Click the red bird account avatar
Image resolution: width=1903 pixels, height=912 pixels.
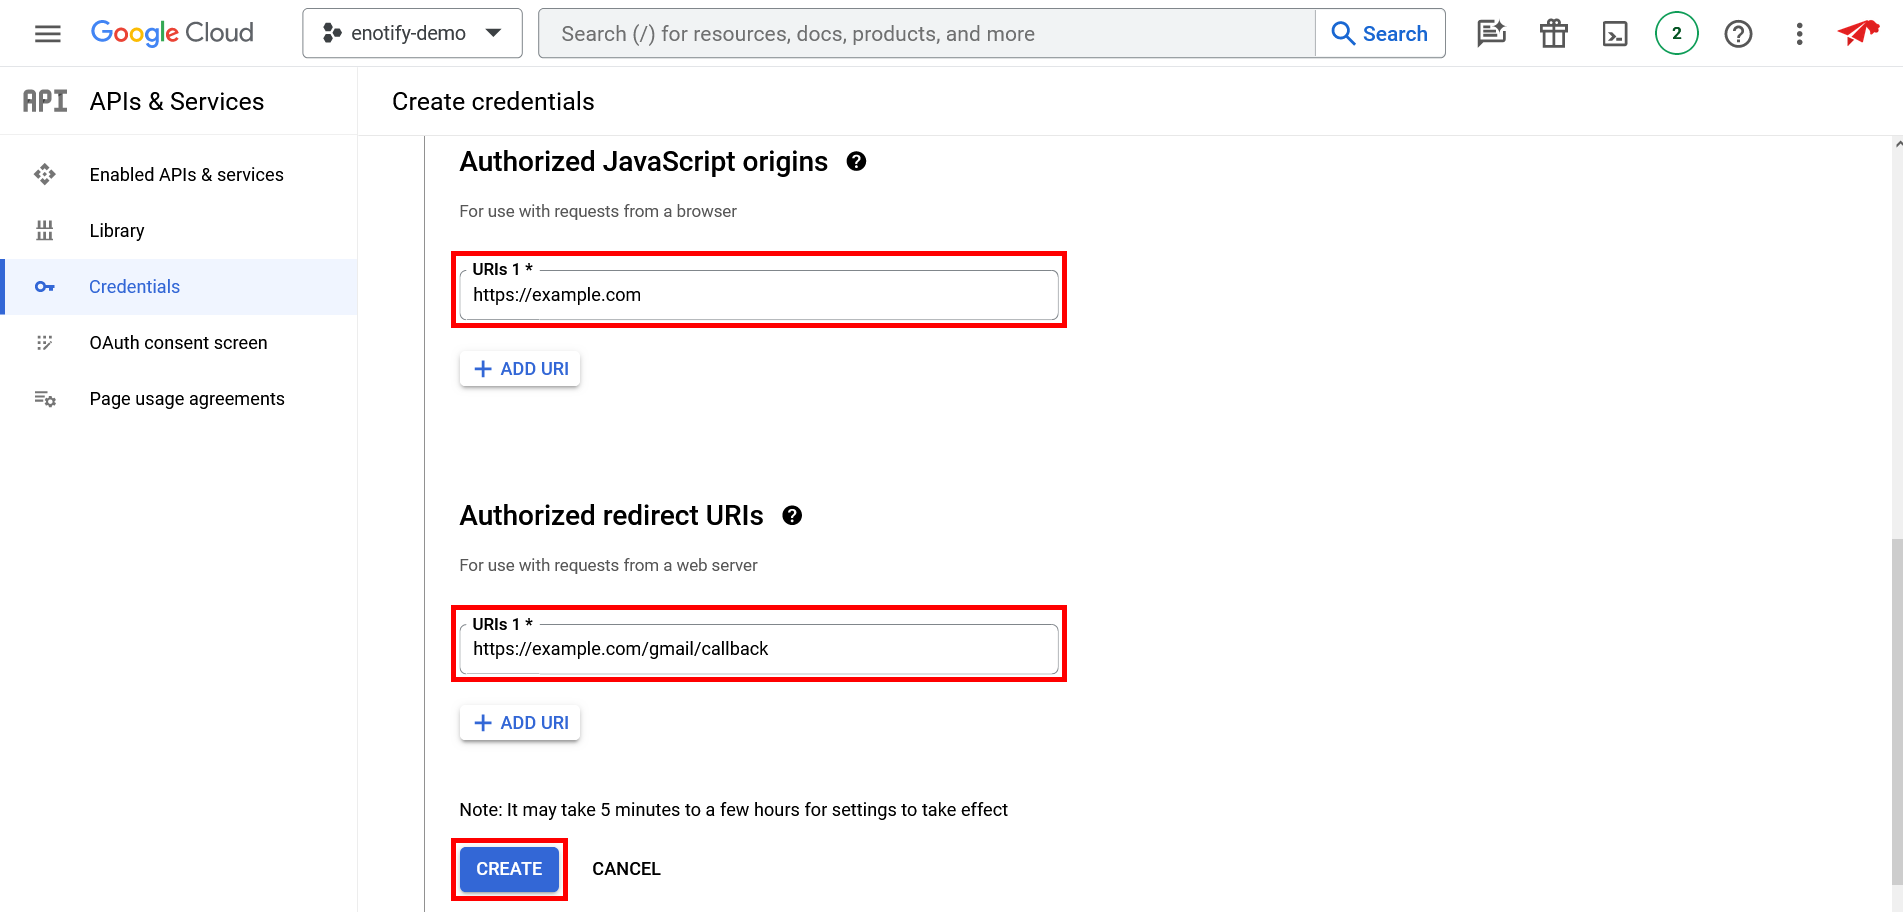point(1858,33)
